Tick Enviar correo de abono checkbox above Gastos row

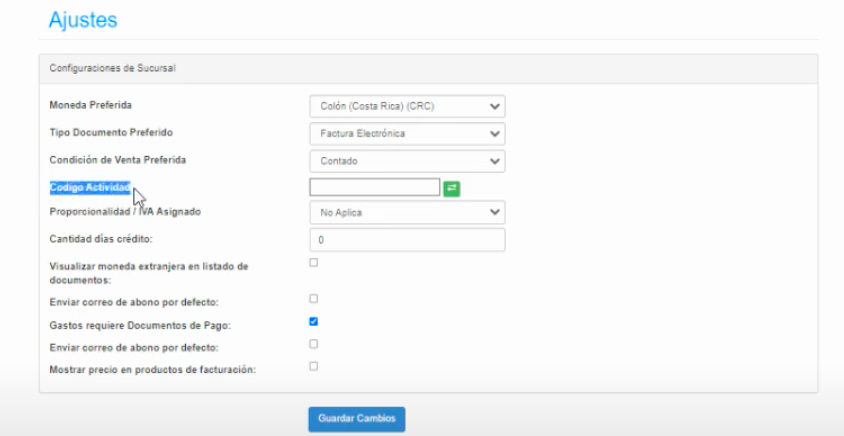[x=313, y=299]
